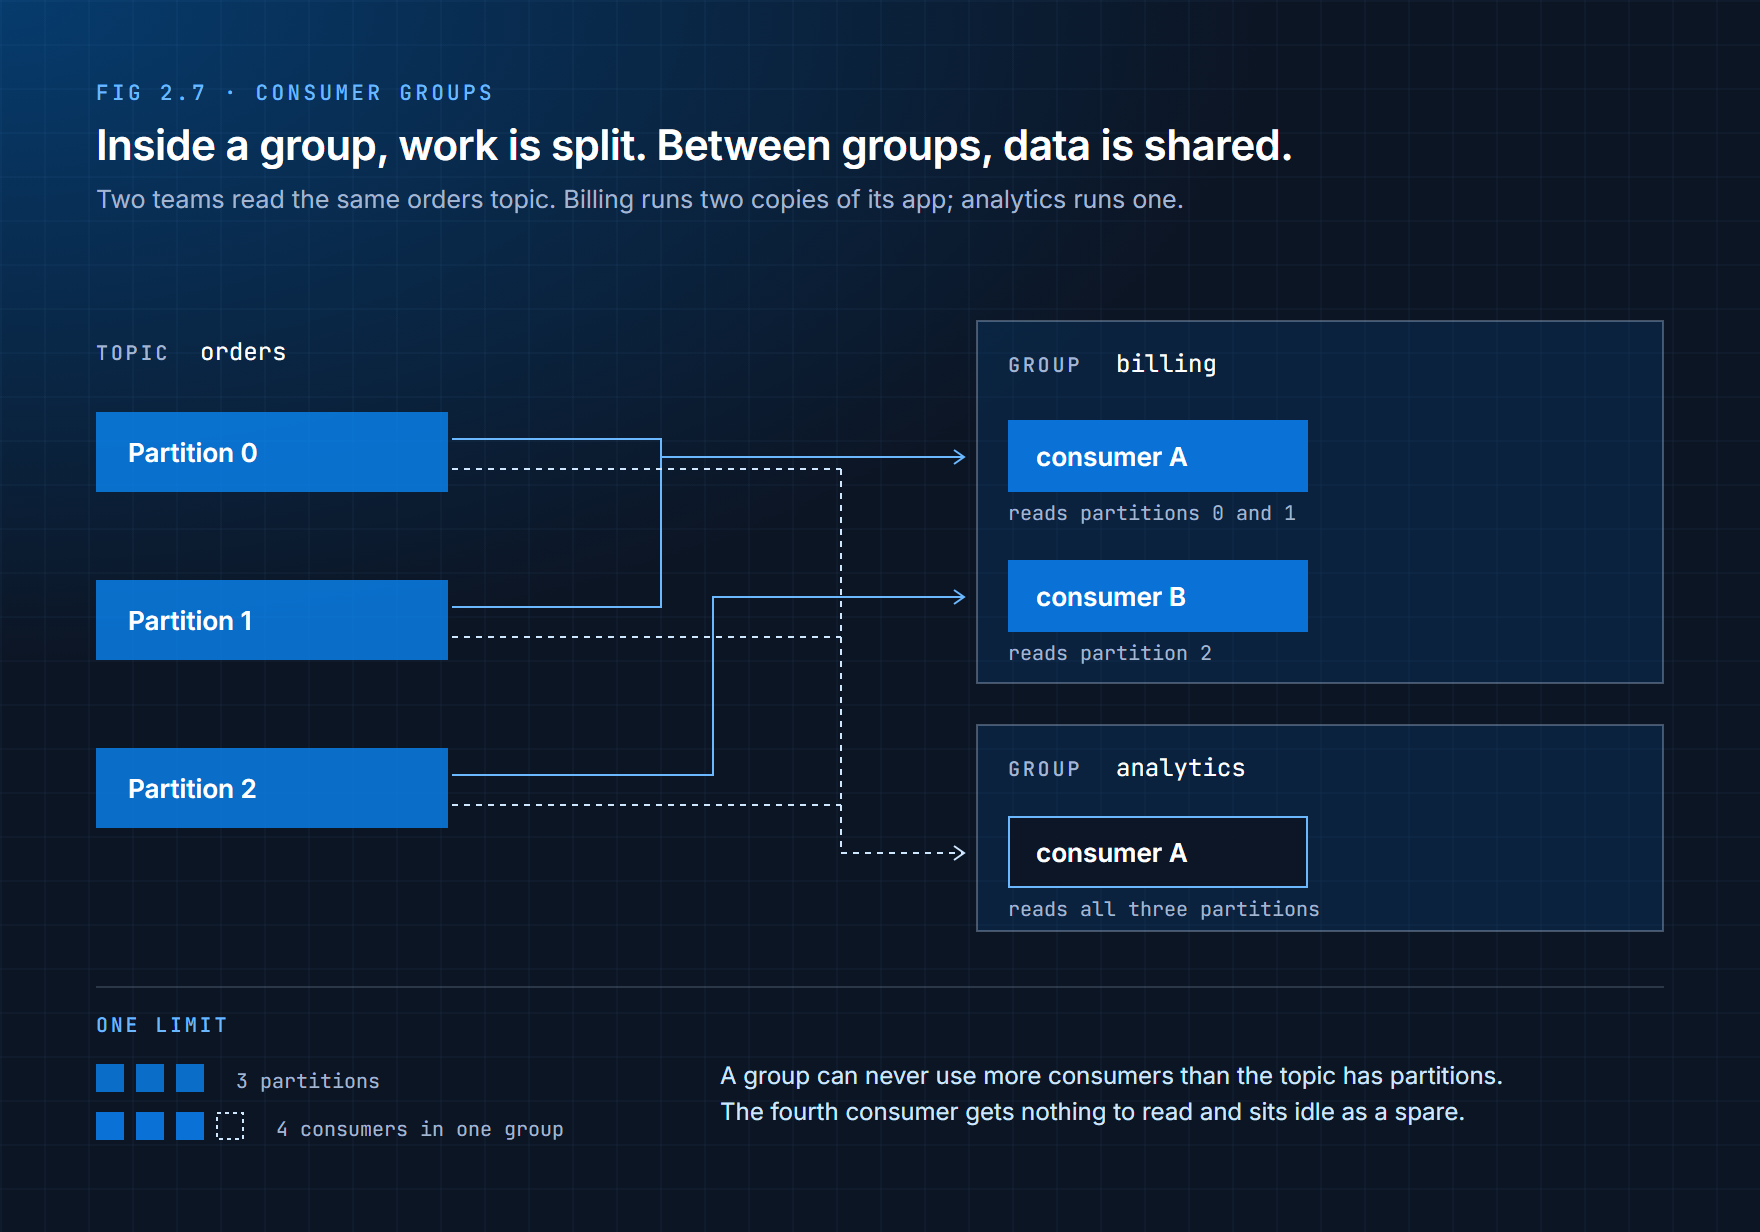Click the sentence 'The fourth consumer gets nothing to read'
The height and width of the screenshot is (1232, 1760).
1092,1112
